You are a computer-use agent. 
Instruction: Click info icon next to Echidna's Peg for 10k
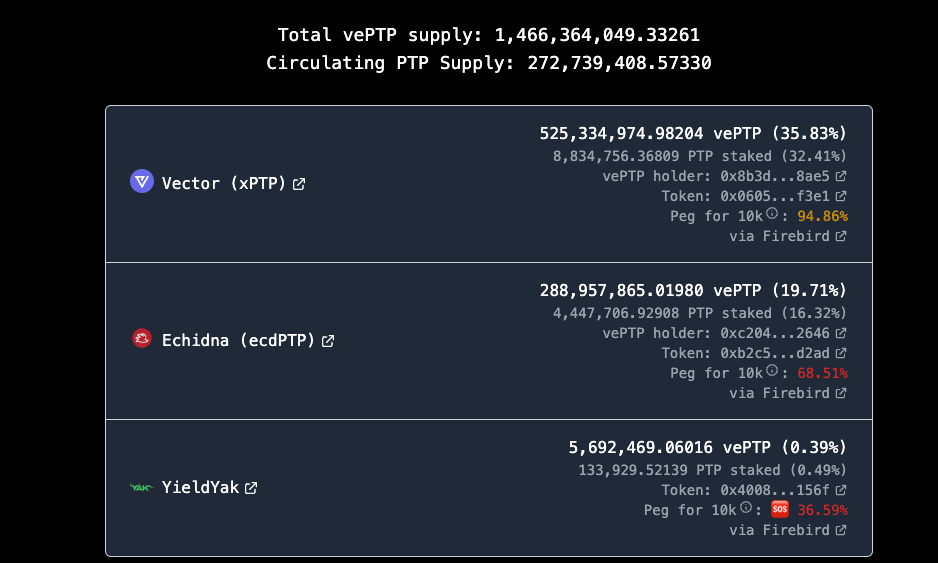click(772, 370)
